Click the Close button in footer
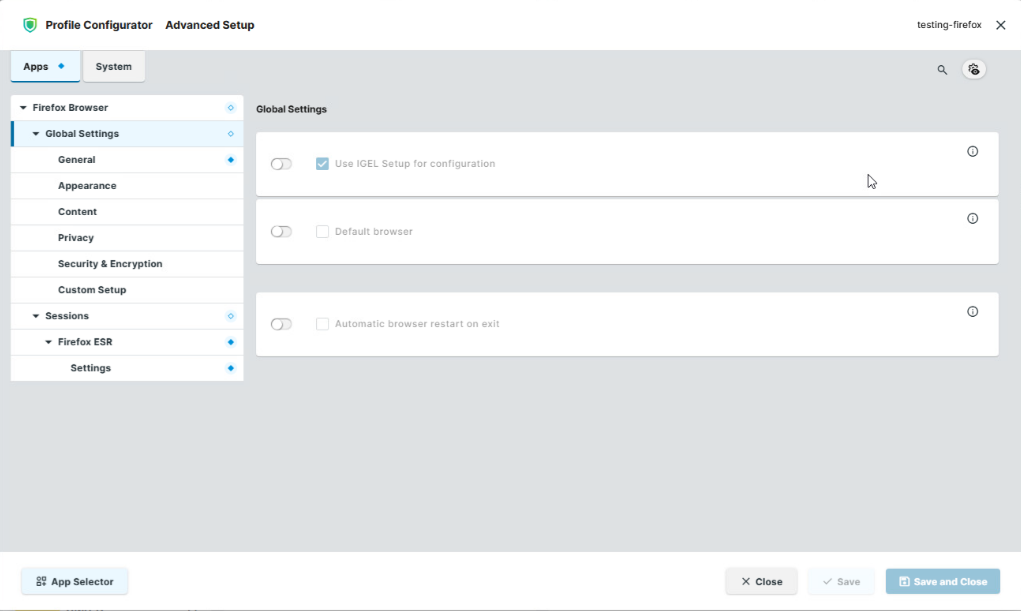The image size is (1021, 611). tap(761, 581)
